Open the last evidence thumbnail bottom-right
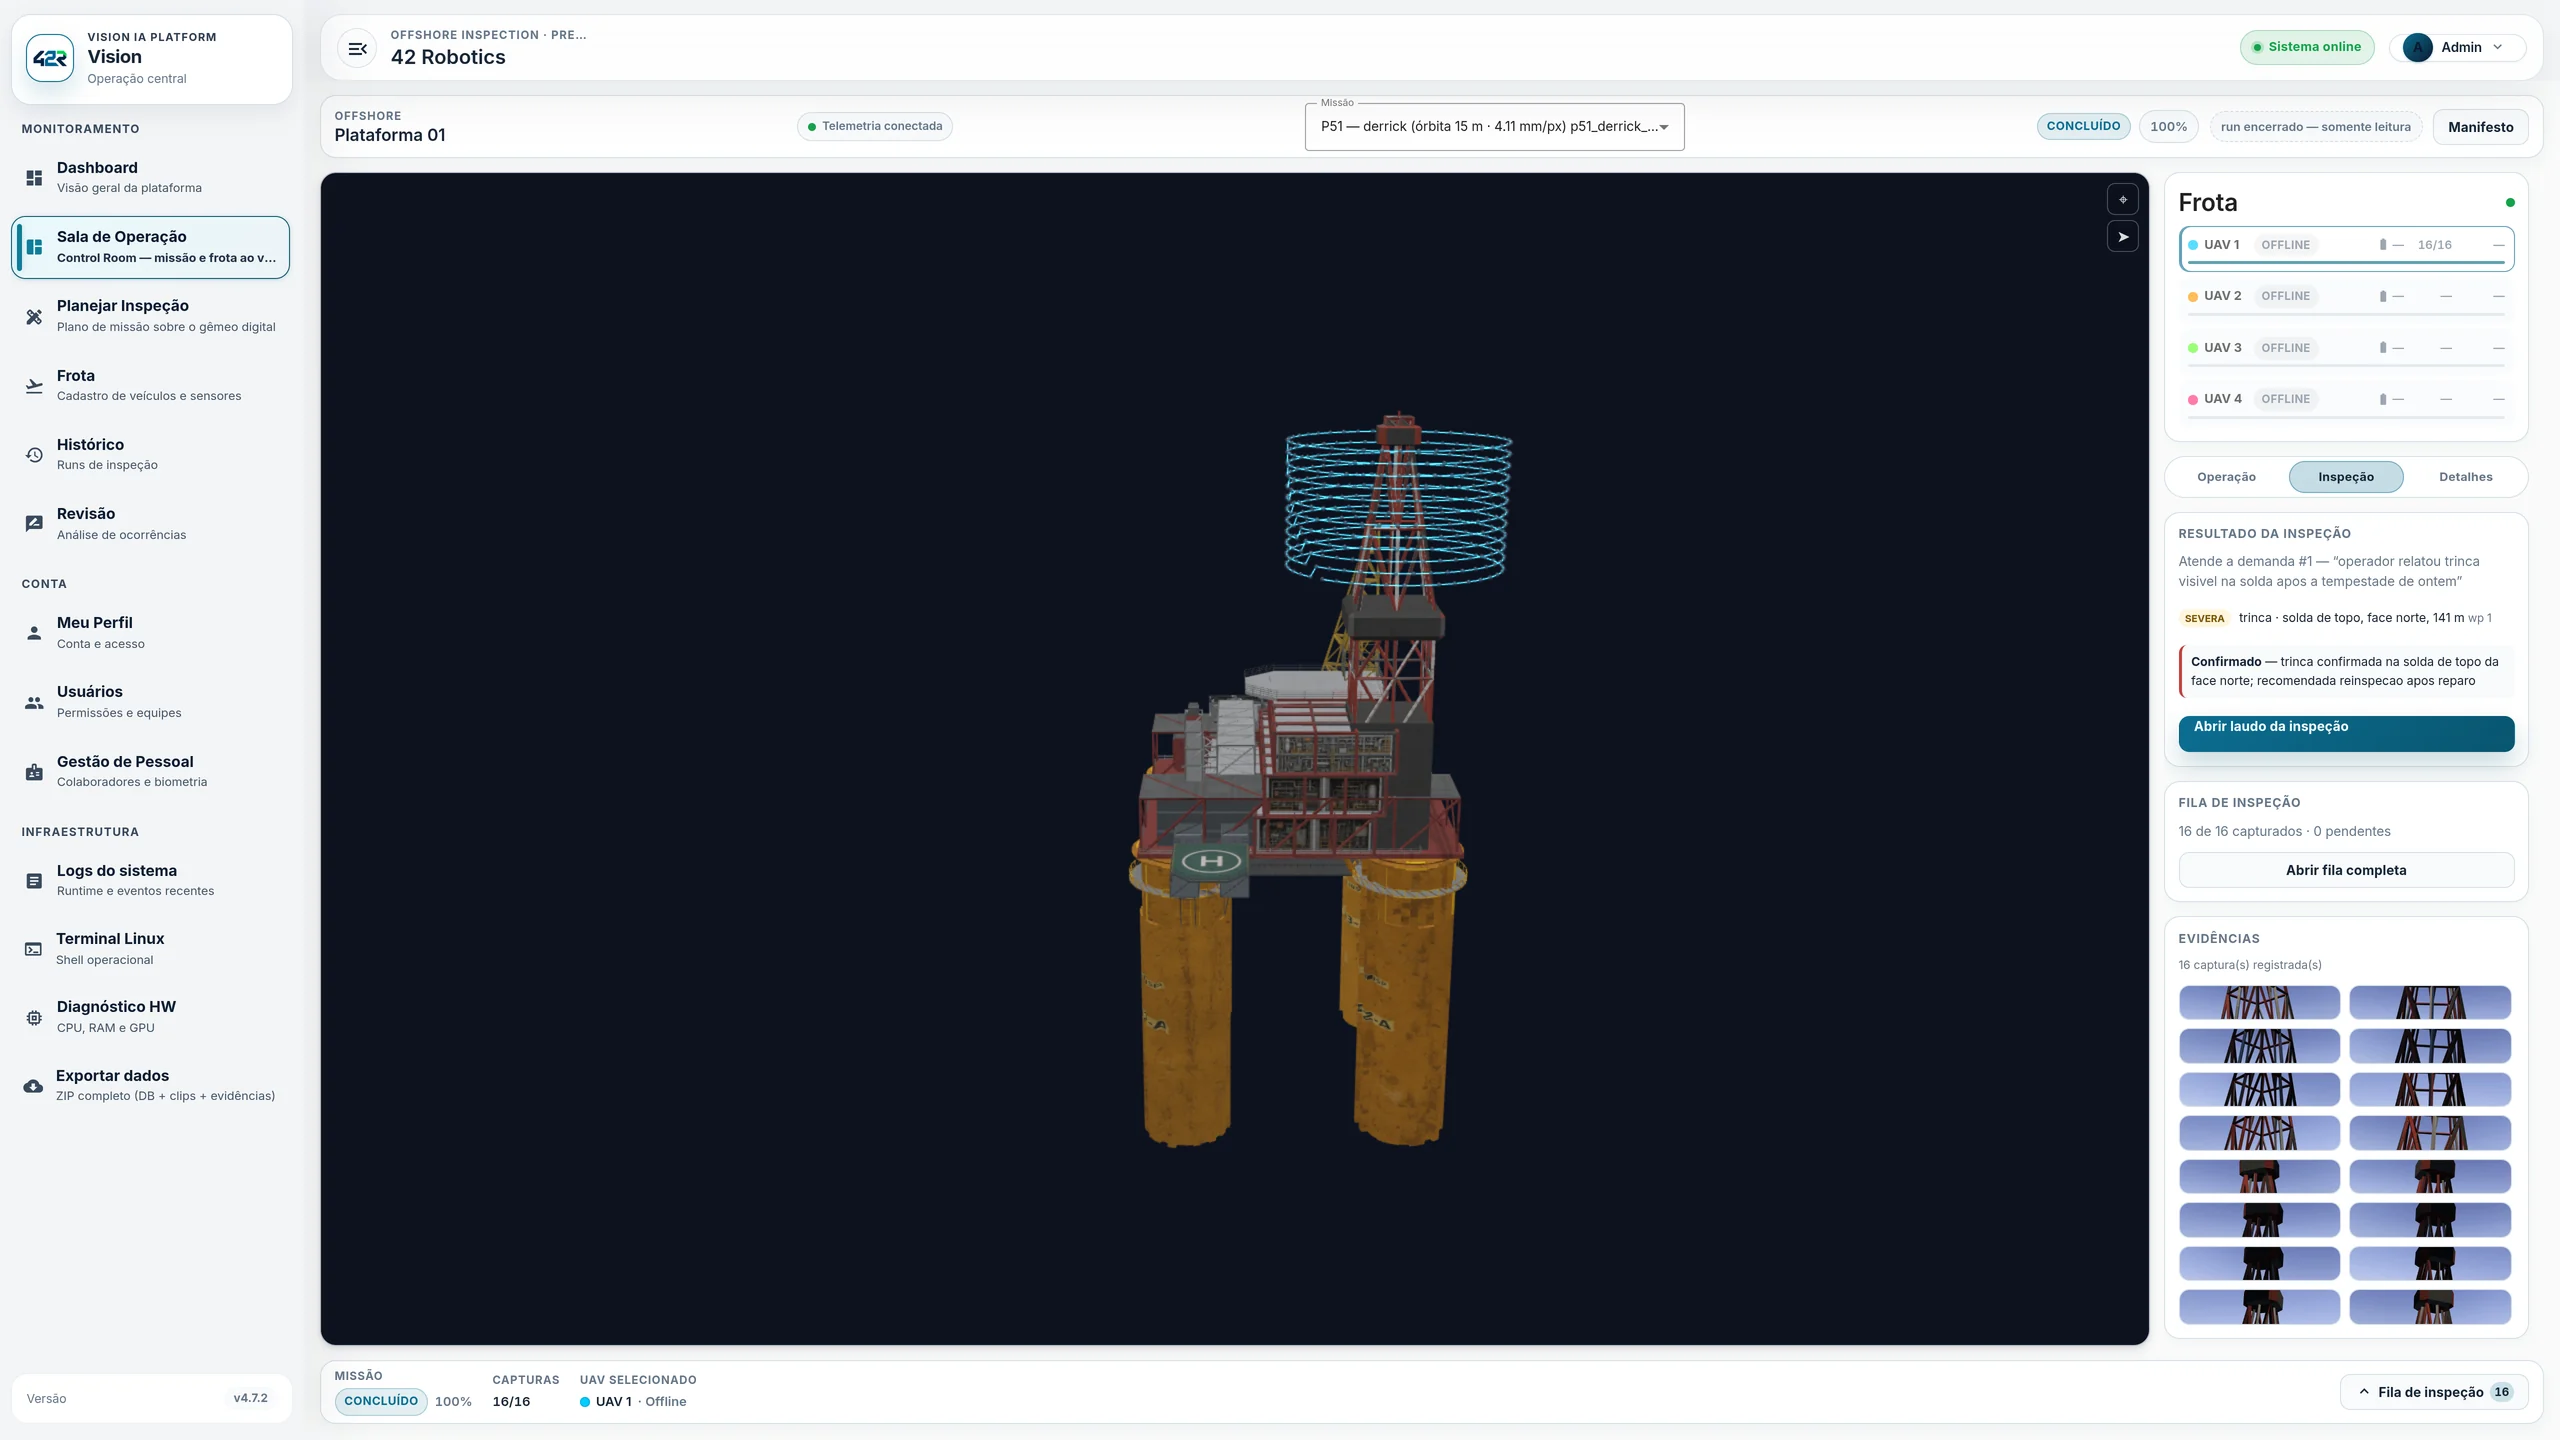The width and height of the screenshot is (2560, 1440). 2430,1307
